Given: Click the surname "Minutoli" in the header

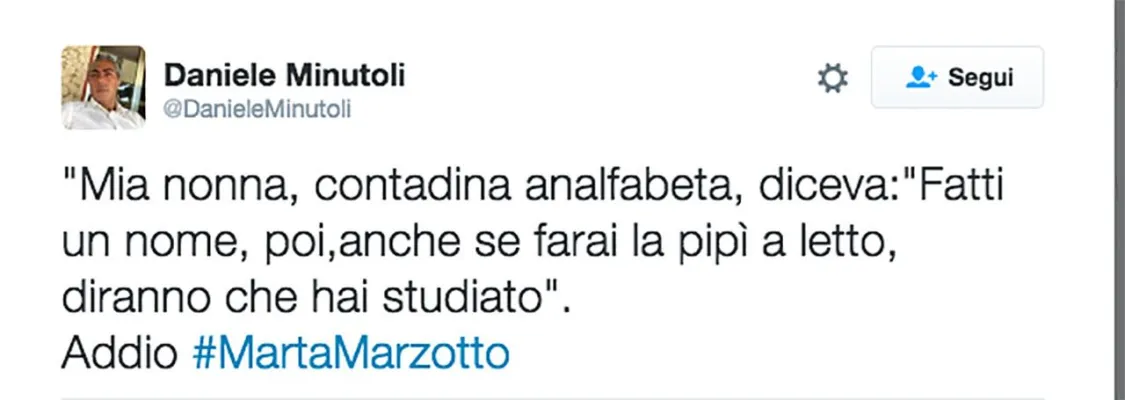Looking at the screenshot, I should coord(346,75).
